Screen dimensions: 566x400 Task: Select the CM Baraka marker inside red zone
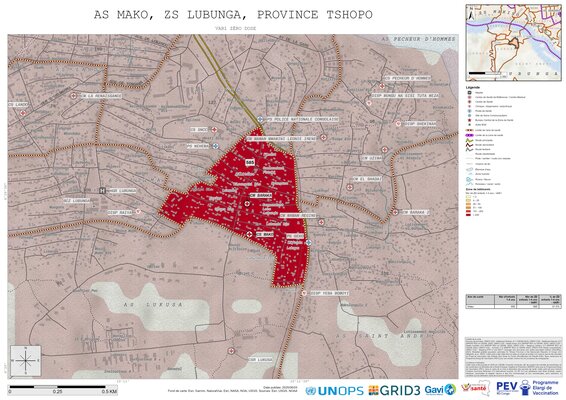[x=247, y=204]
